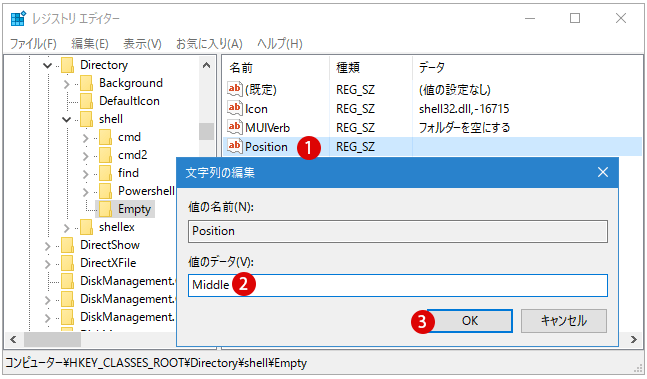This screenshot has height=379, width=647.
Task: Expand the cmd tree node
Action: pos(85,138)
